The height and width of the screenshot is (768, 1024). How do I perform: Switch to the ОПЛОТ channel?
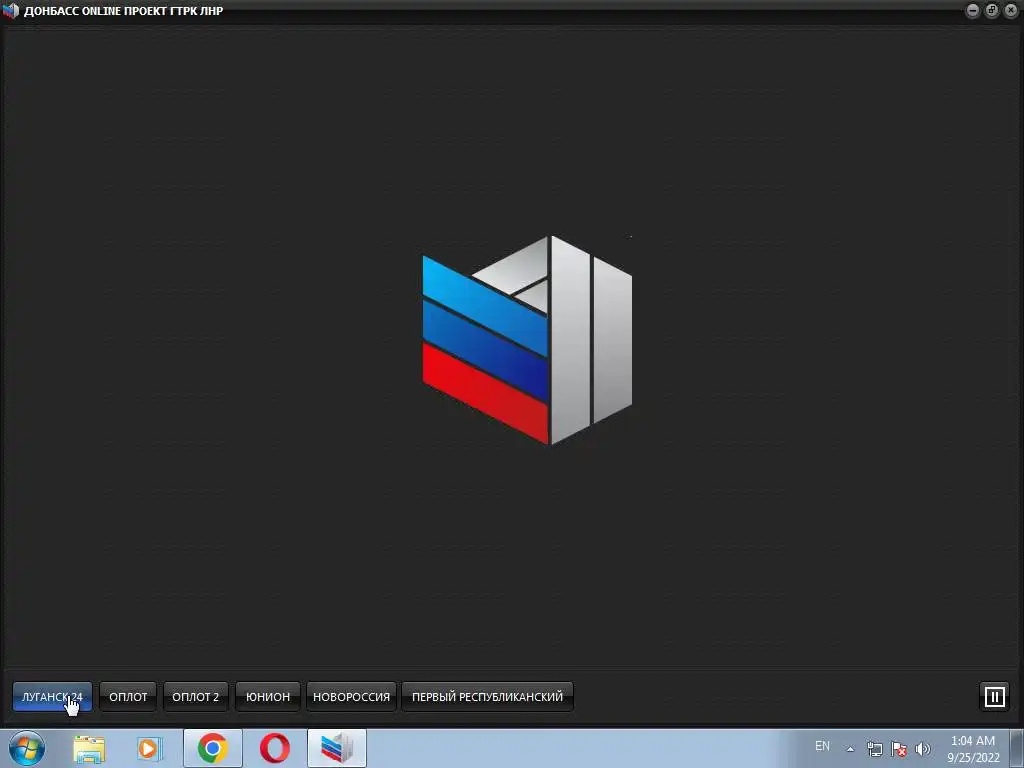click(128, 697)
